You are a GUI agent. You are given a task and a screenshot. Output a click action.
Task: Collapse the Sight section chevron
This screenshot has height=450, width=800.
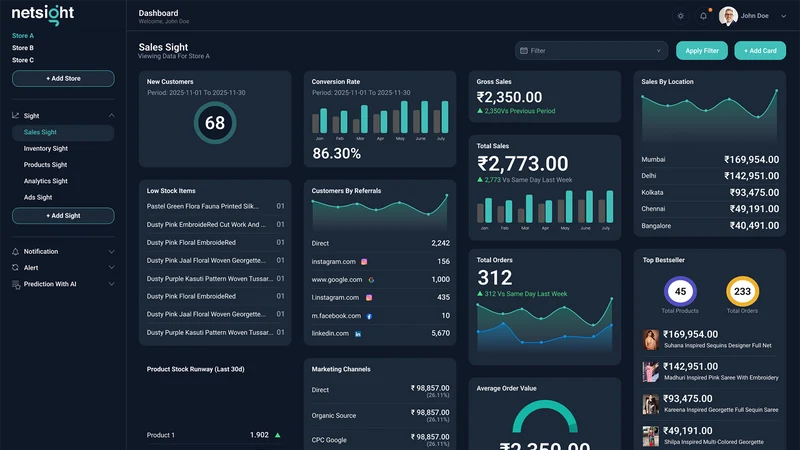(111, 116)
